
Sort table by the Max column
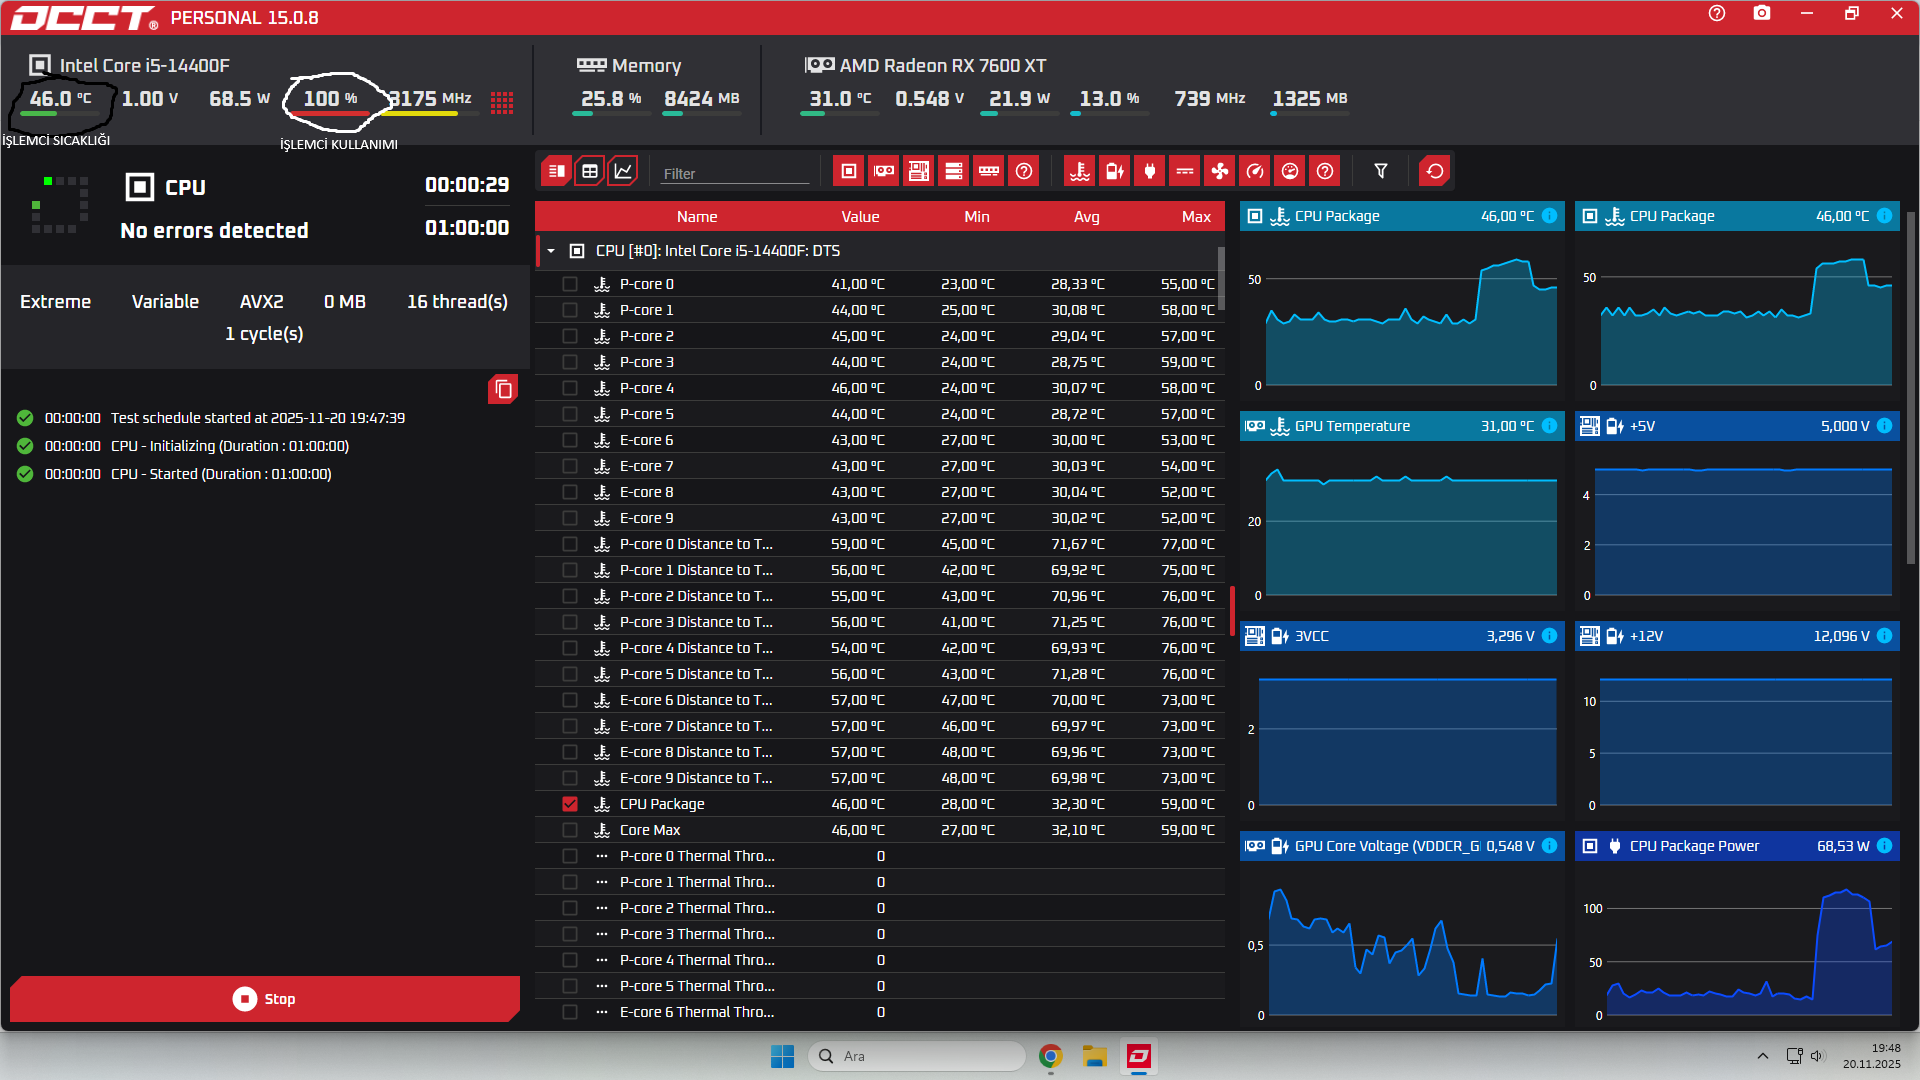coord(1196,217)
